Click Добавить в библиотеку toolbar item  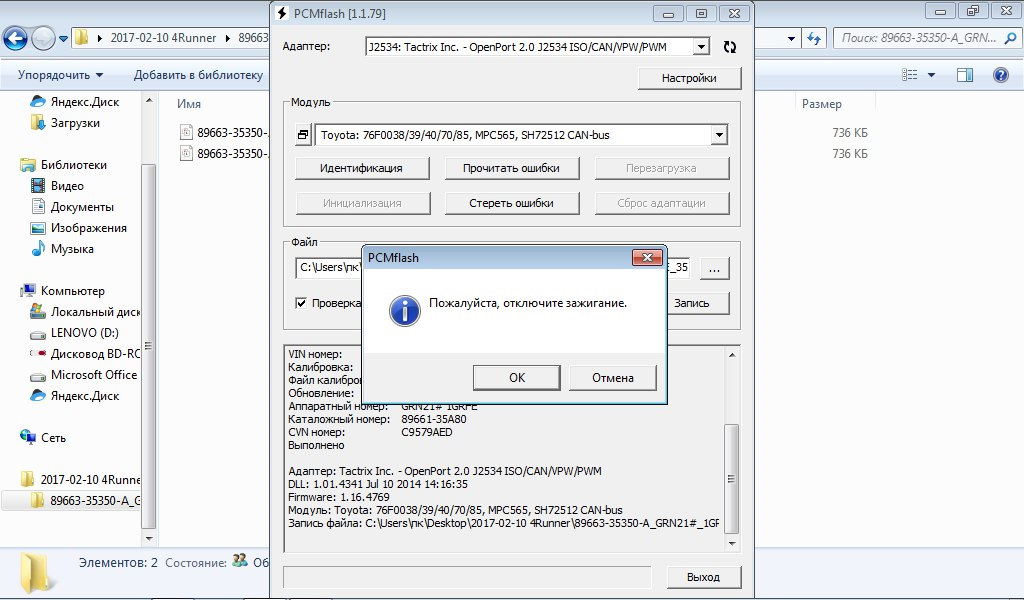(198, 75)
